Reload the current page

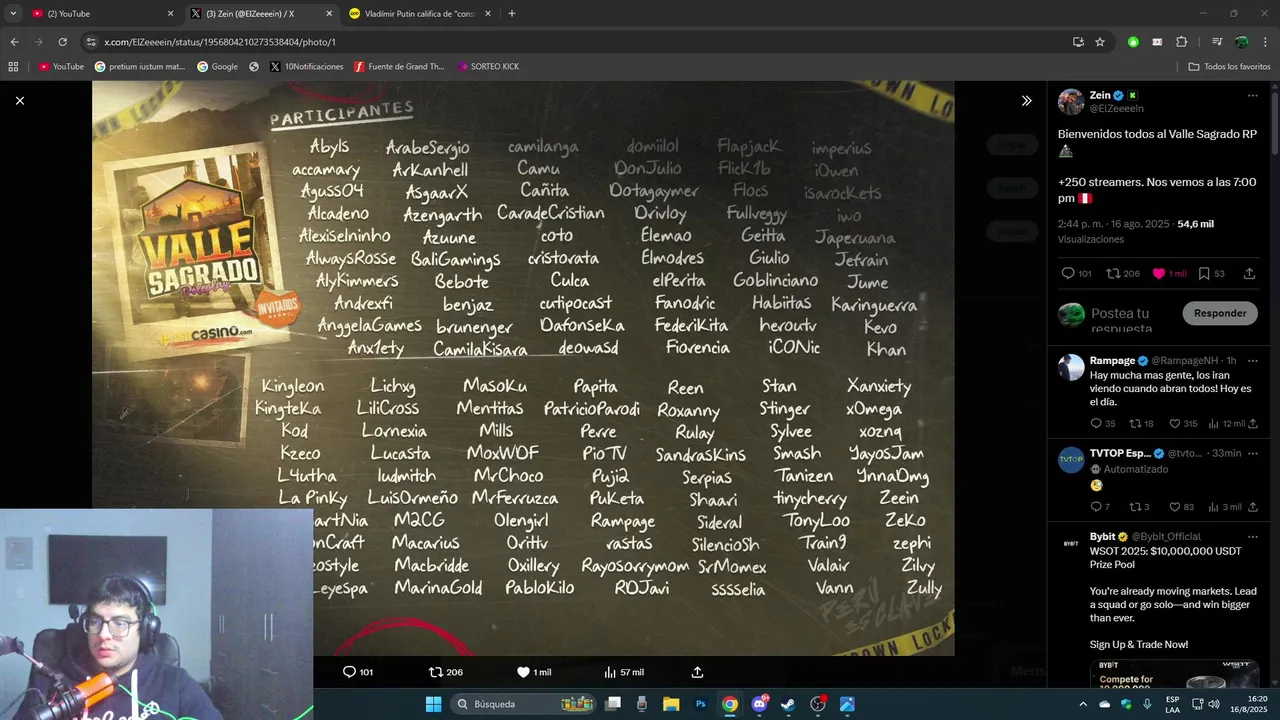62,42
